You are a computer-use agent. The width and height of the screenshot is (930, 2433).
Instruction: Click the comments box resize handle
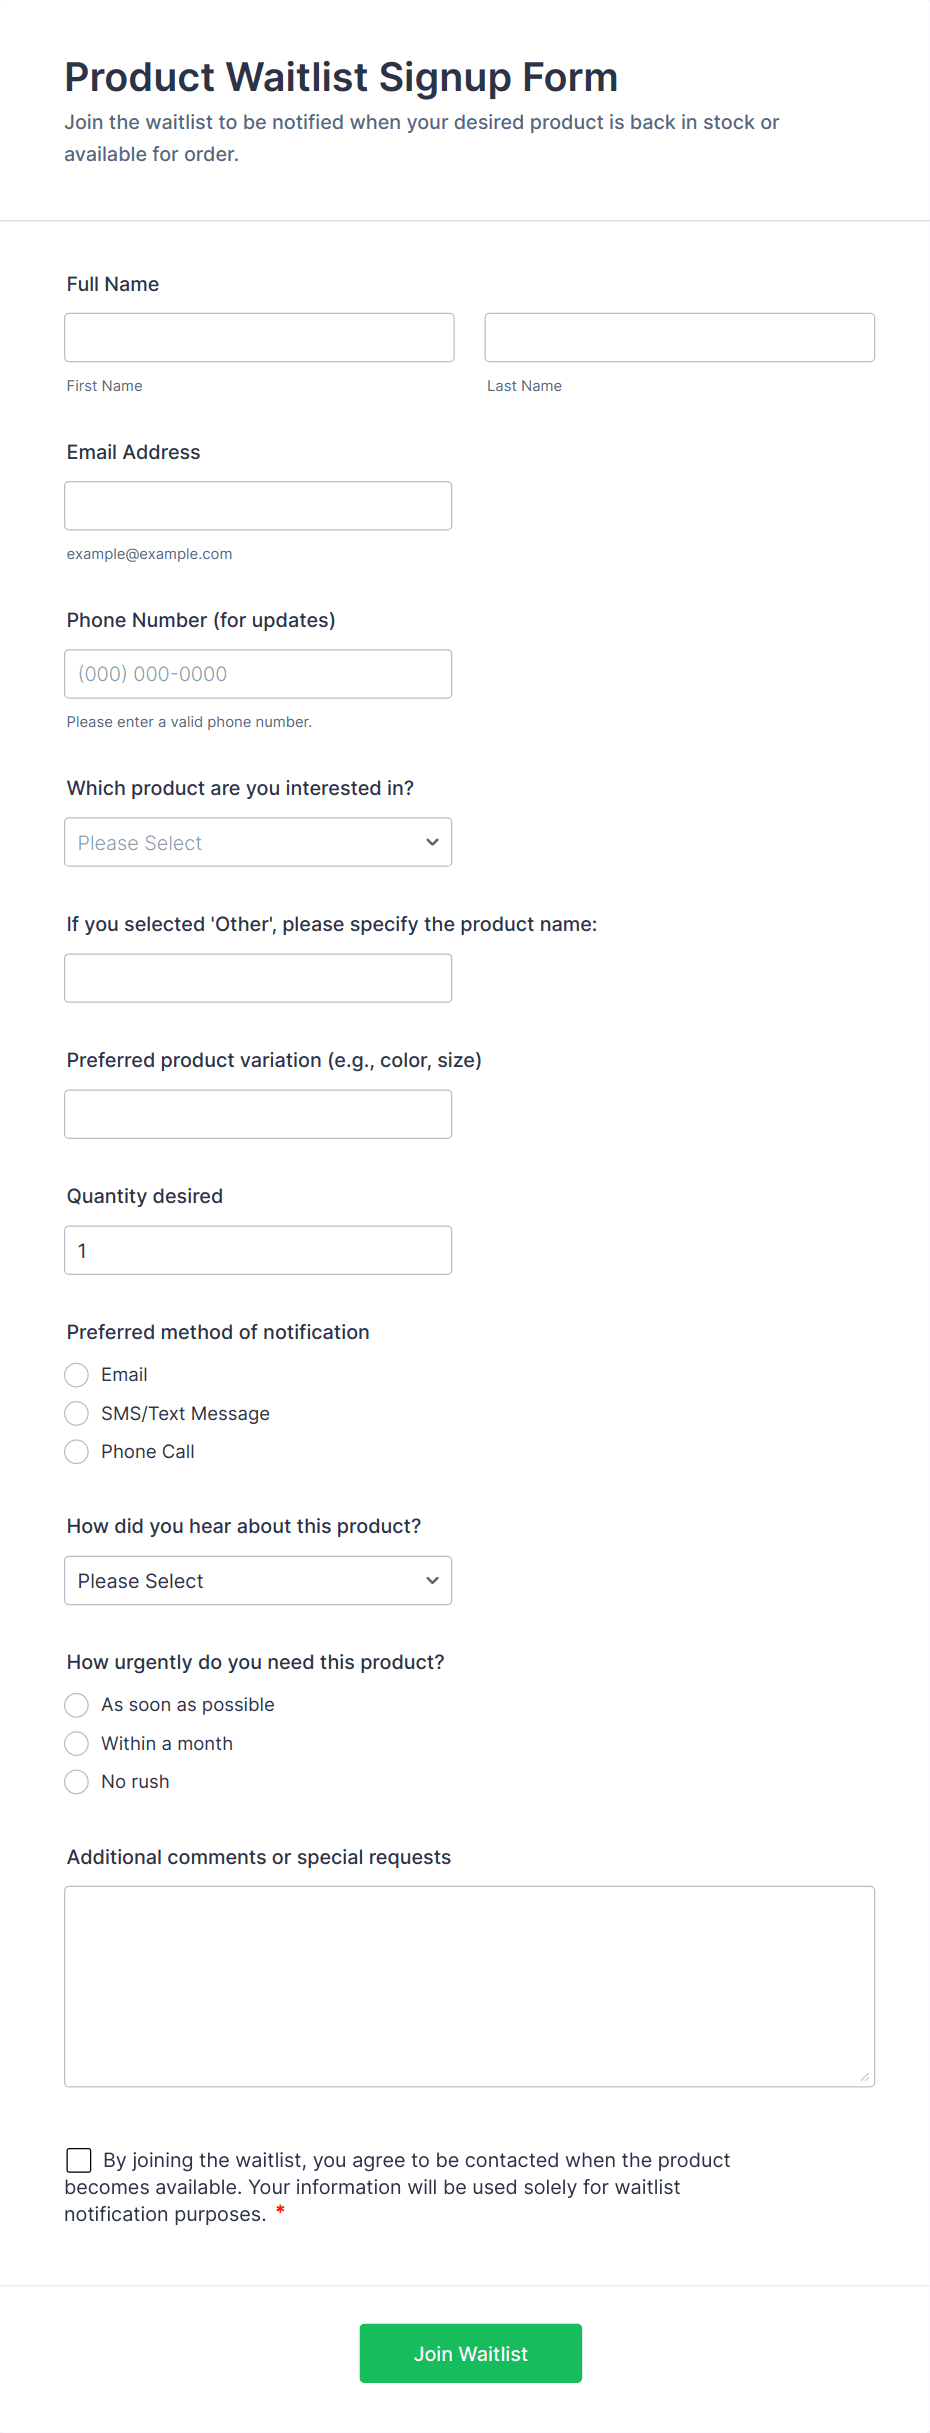coord(865,2077)
